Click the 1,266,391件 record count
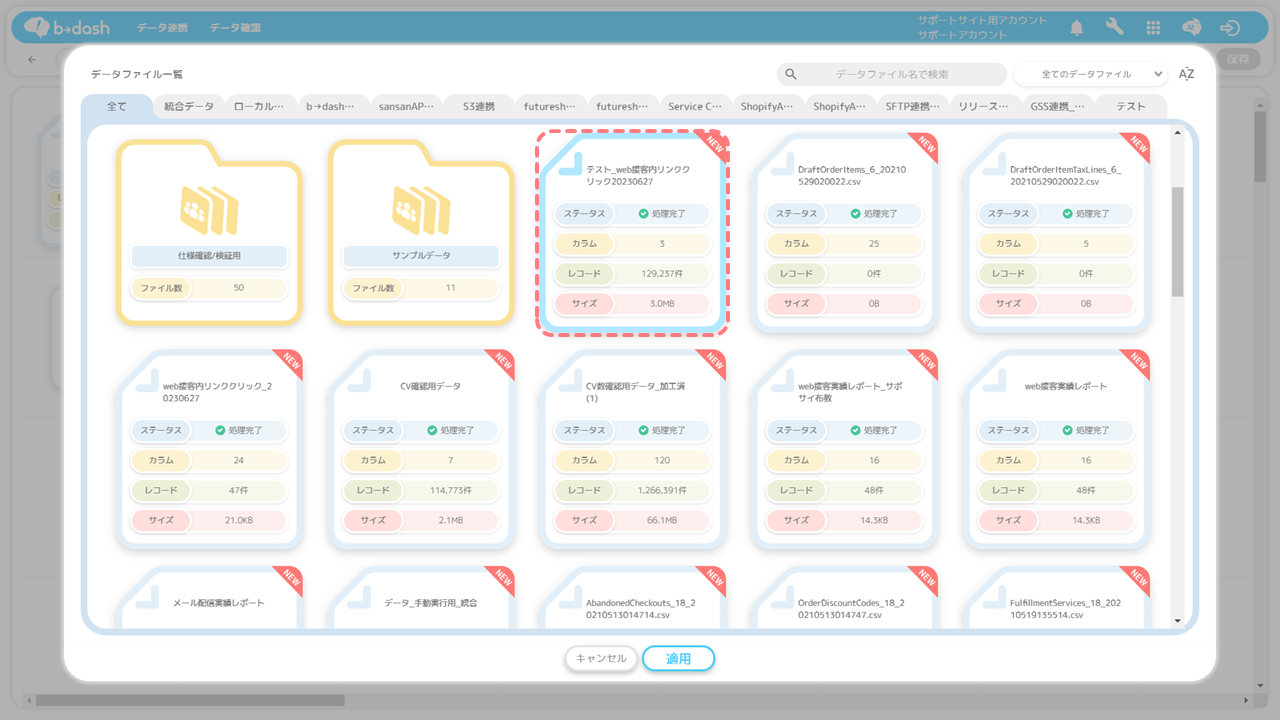 661,490
